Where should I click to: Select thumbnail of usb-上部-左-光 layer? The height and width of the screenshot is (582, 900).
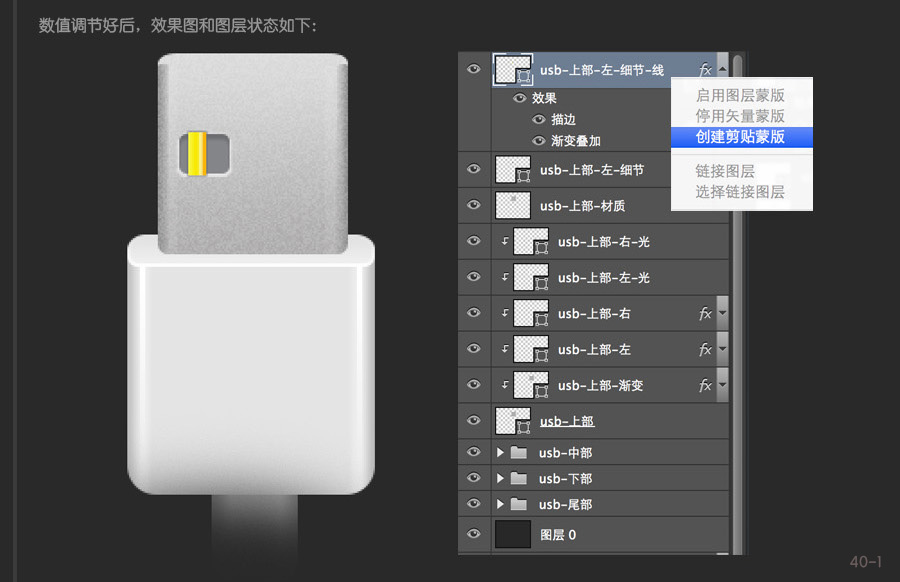(x=531, y=277)
